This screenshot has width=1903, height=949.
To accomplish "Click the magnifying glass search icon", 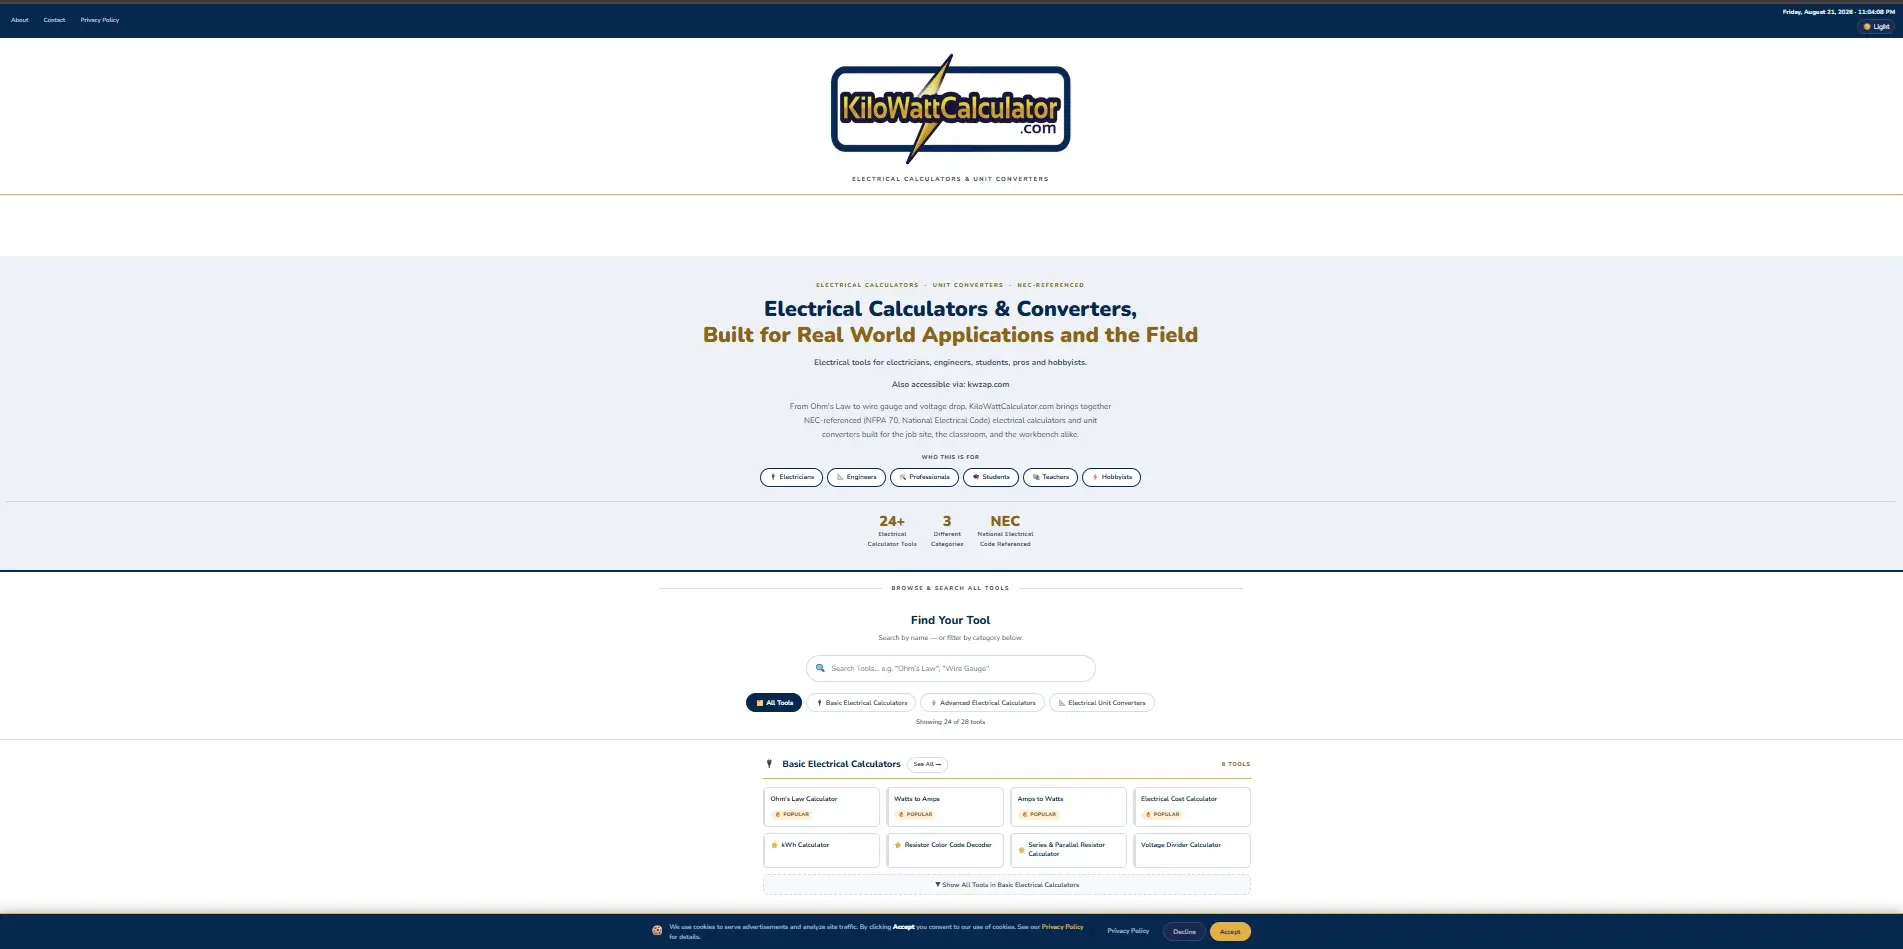I will [820, 668].
